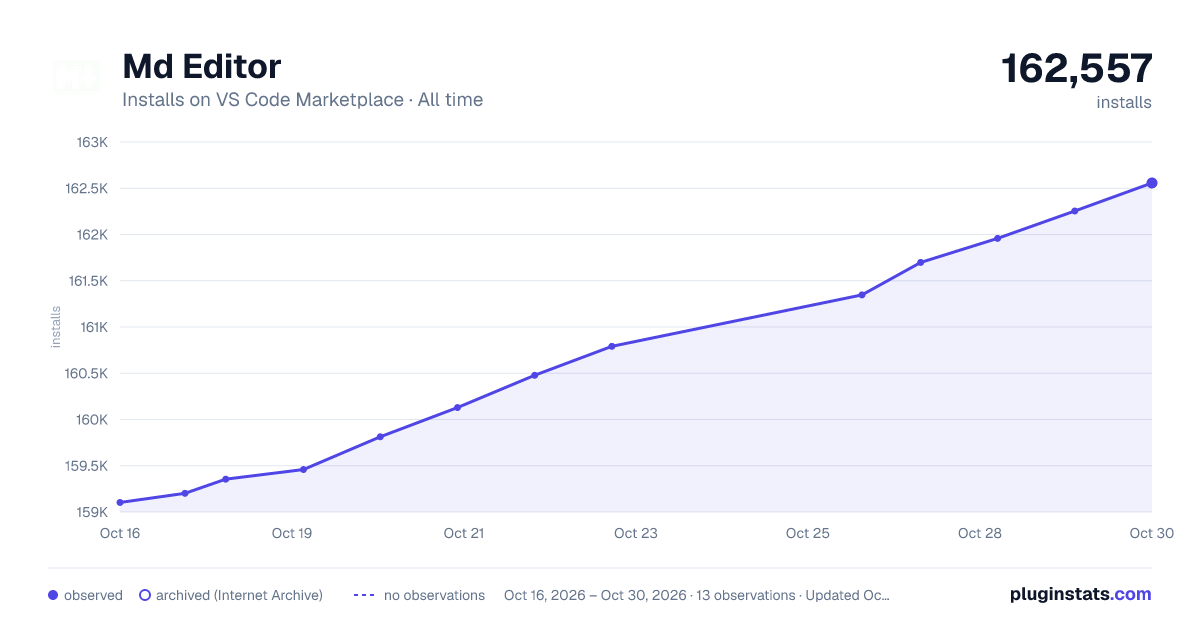Click the 159K y-axis label
Screen dimensions: 1200x630
[92, 512]
